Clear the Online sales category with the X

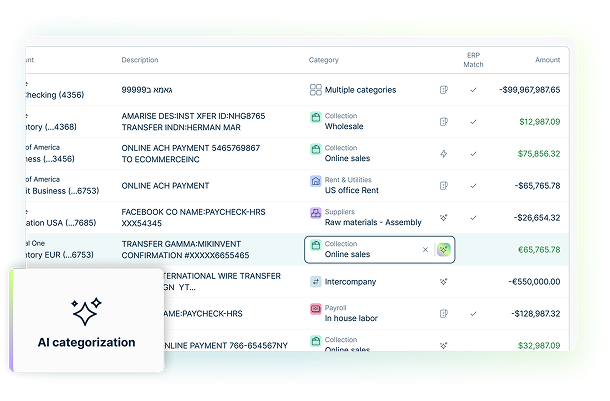pyautogui.click(x=425, y=249)
